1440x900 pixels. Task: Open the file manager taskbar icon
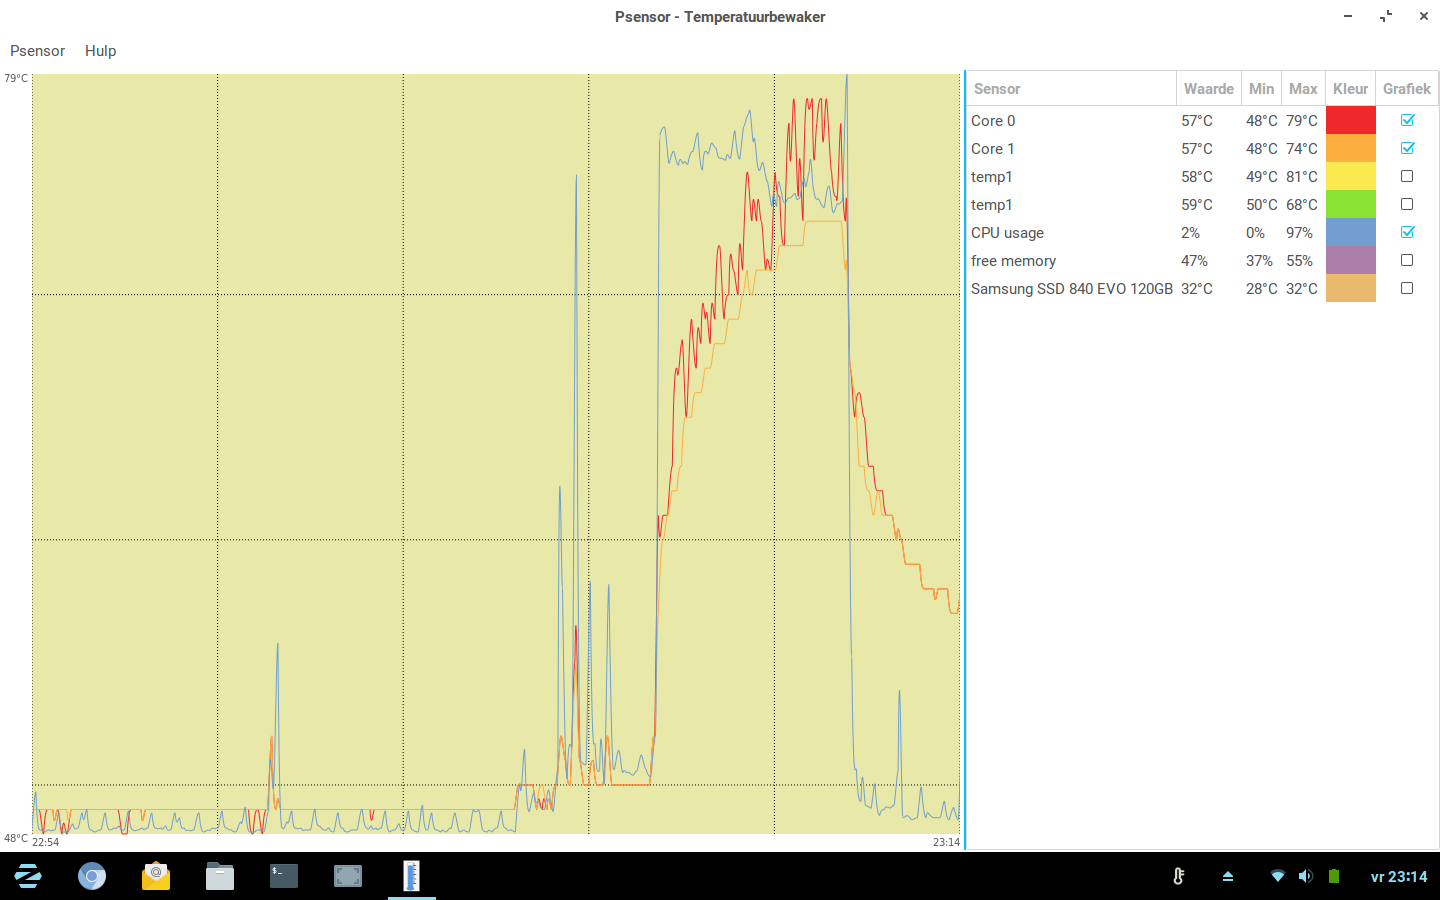click(x=220, y=877)
